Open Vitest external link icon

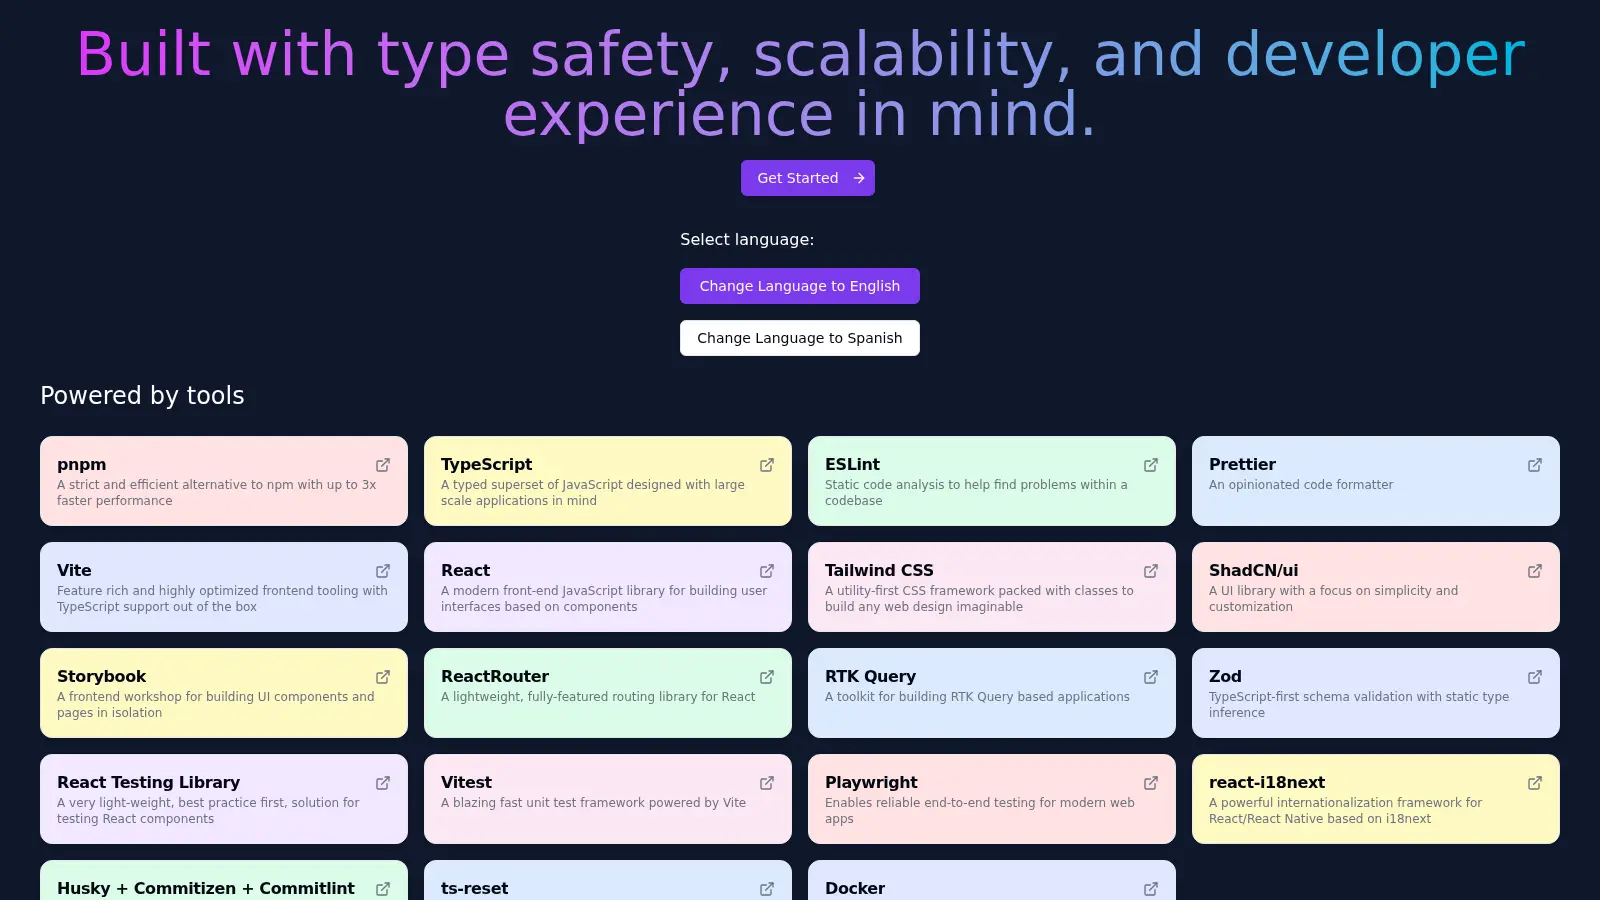[x=767, y=783]
